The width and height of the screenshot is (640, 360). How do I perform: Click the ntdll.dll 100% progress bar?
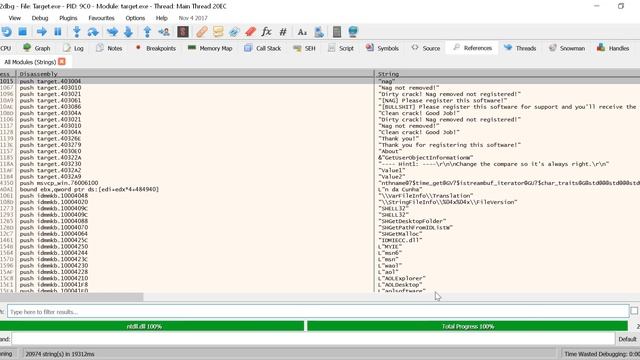pos(152,326)
